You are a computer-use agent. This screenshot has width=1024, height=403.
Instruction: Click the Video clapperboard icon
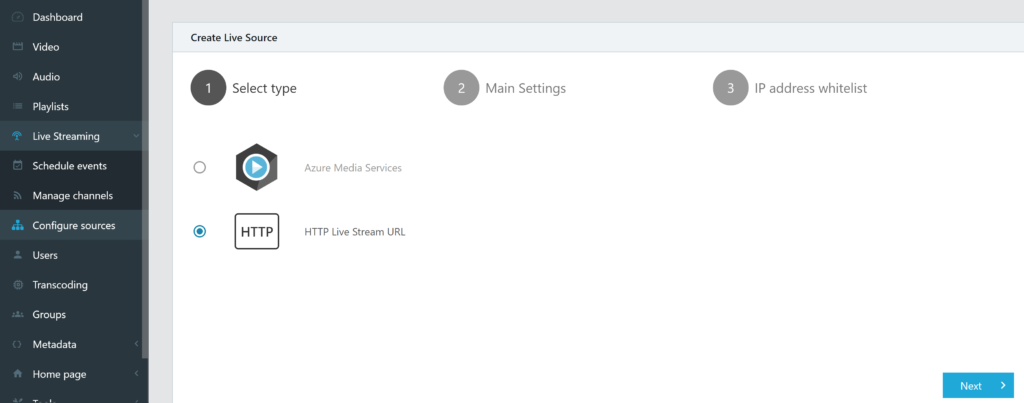[18, 47]
